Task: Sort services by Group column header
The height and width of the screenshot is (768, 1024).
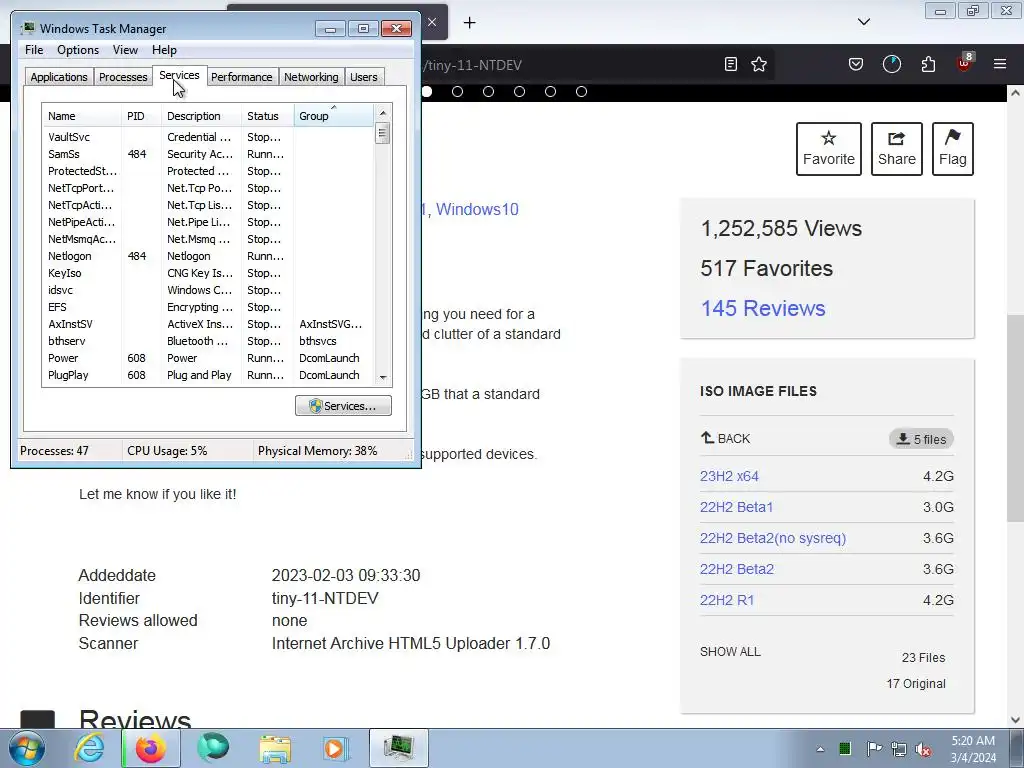Action: pyautogui.click(x=334, y=116)
